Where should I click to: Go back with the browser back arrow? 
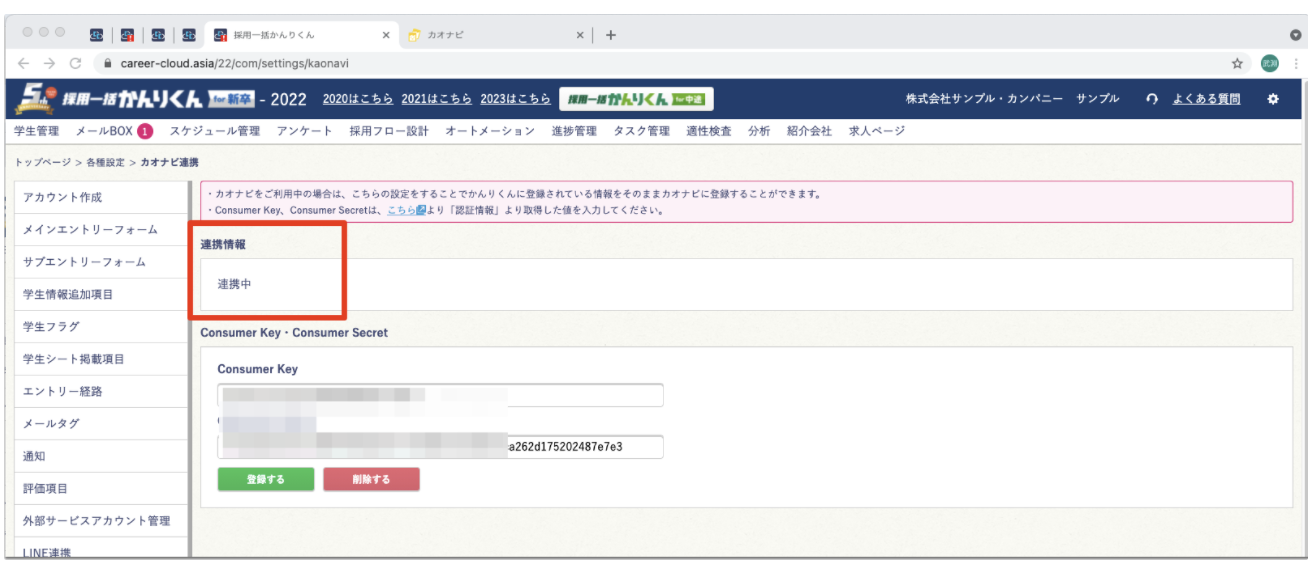pyautogui.click(x=23, y=62)
